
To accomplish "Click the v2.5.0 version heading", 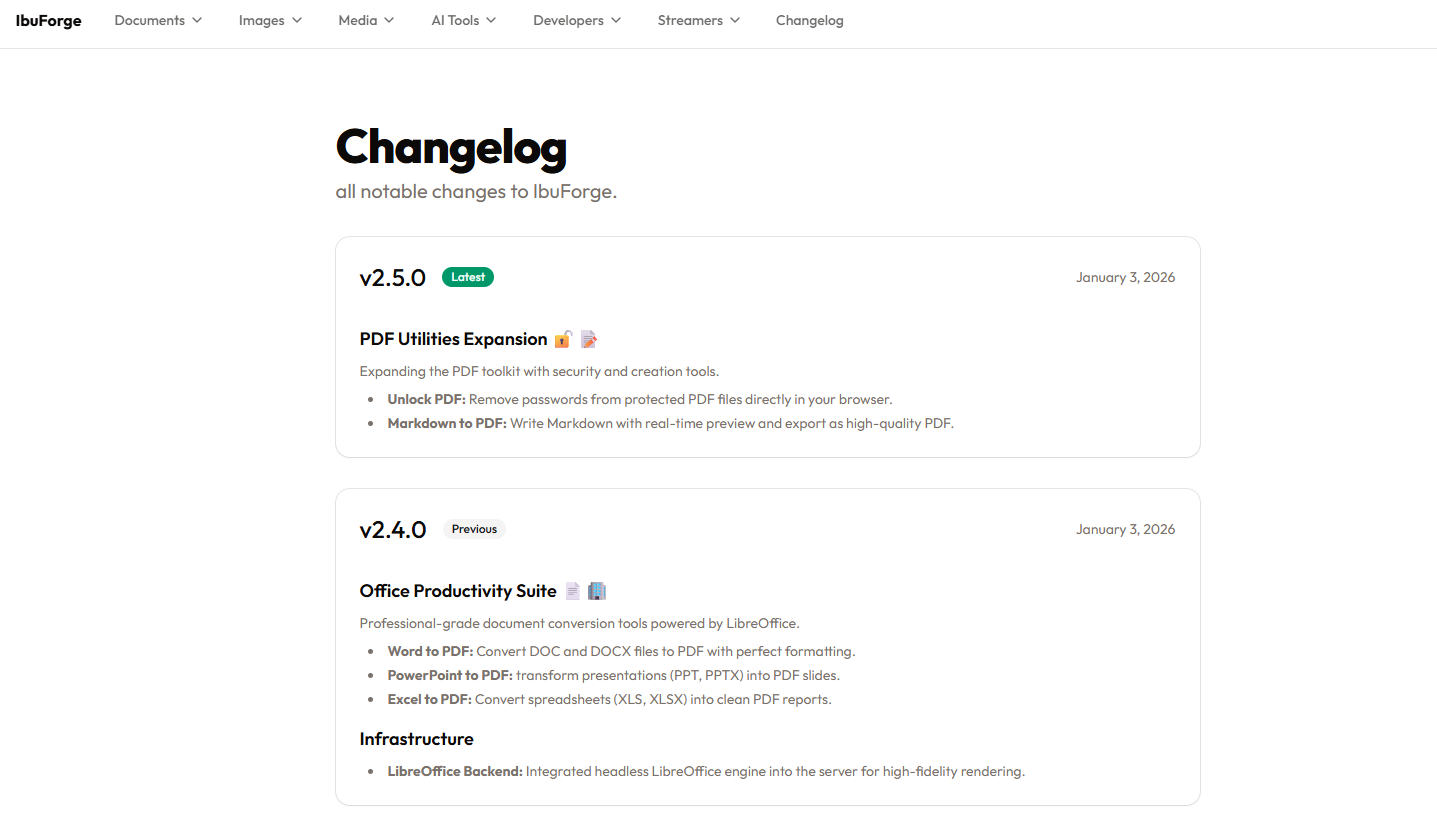I will pos(392,277).
